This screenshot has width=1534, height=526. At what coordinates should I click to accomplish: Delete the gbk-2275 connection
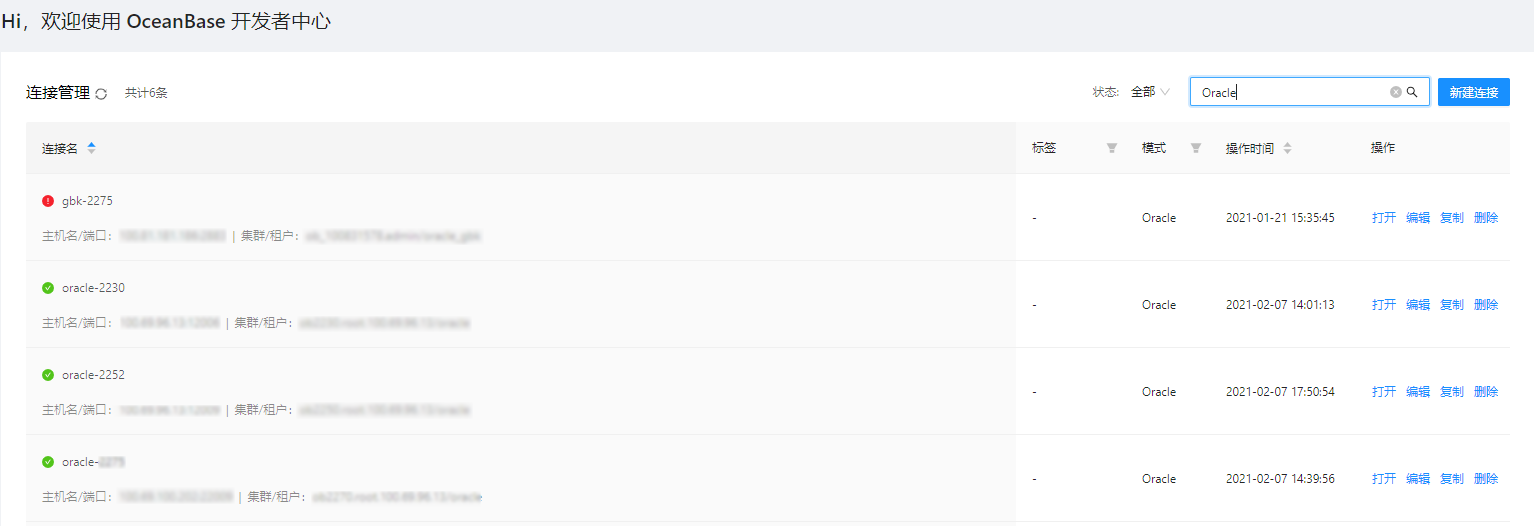1486,218
